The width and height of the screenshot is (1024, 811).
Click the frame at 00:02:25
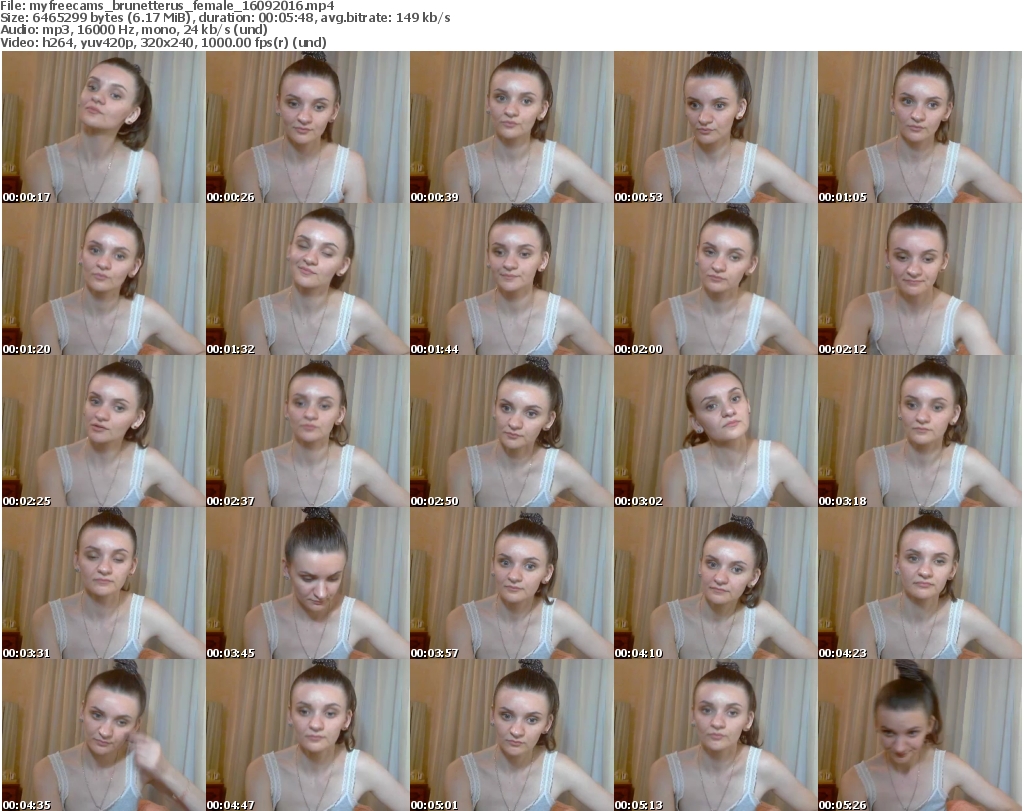(103, 431)
